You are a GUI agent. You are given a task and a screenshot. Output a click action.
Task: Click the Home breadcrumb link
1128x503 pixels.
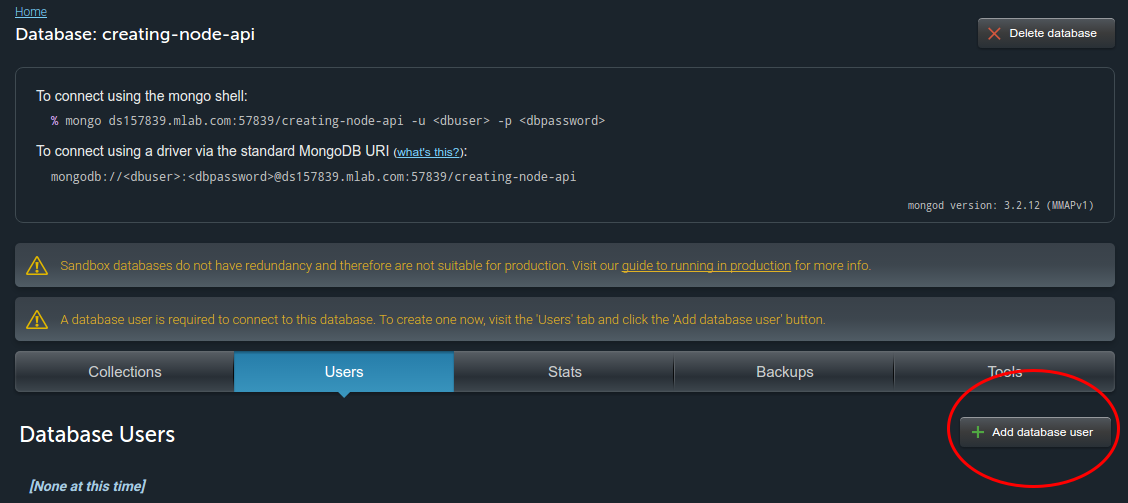click(x=31, y=12)
